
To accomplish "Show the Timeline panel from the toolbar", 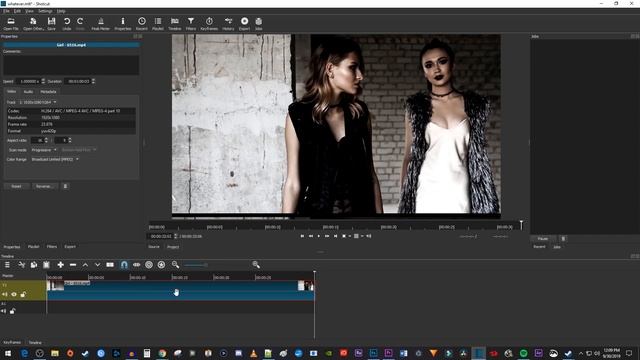I will [175, 24].
